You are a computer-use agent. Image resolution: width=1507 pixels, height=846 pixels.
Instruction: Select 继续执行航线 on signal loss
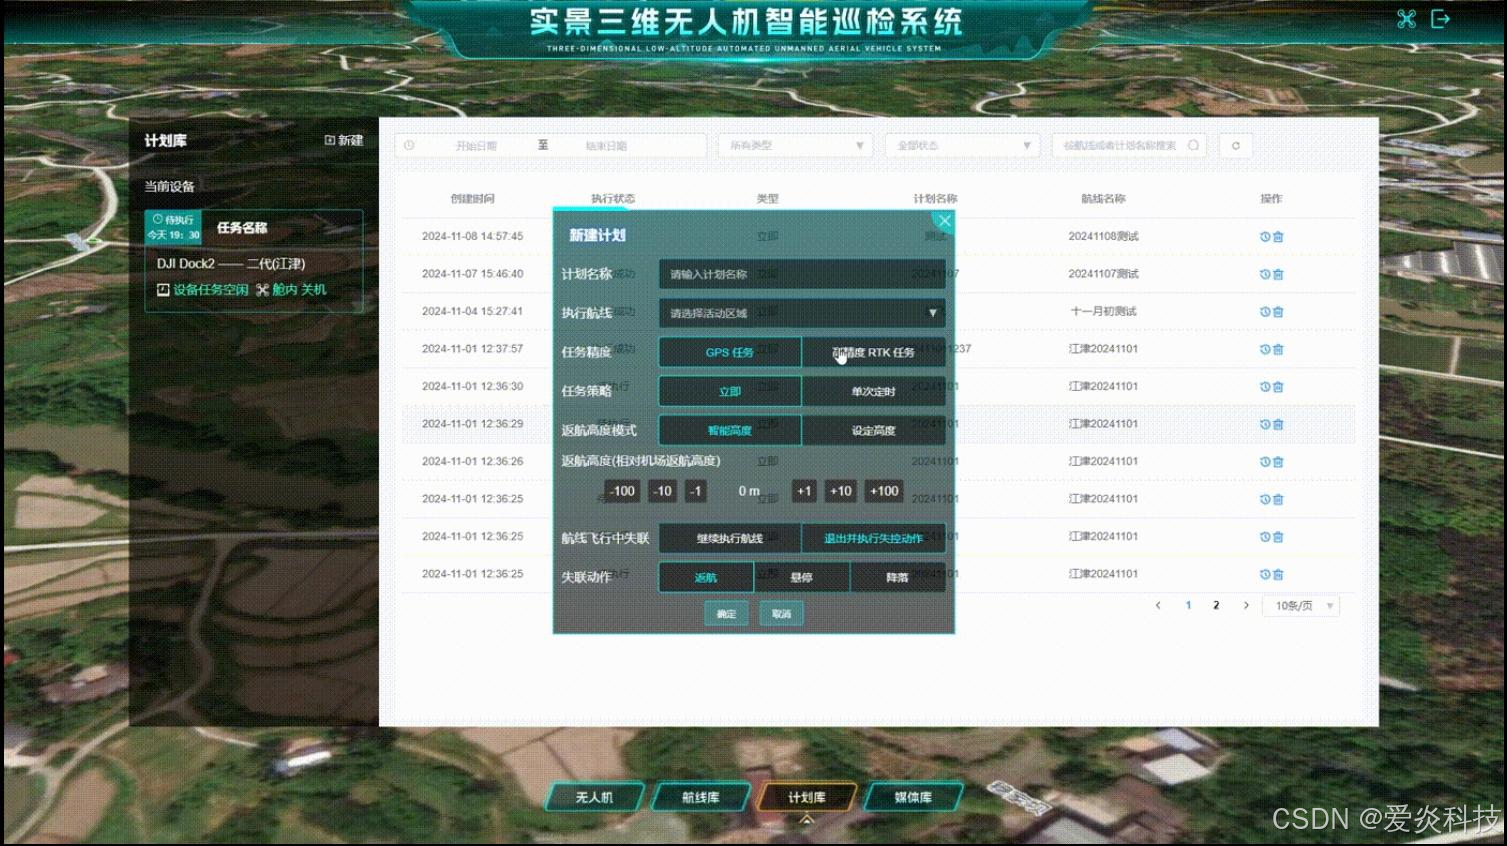click(730, 538)
